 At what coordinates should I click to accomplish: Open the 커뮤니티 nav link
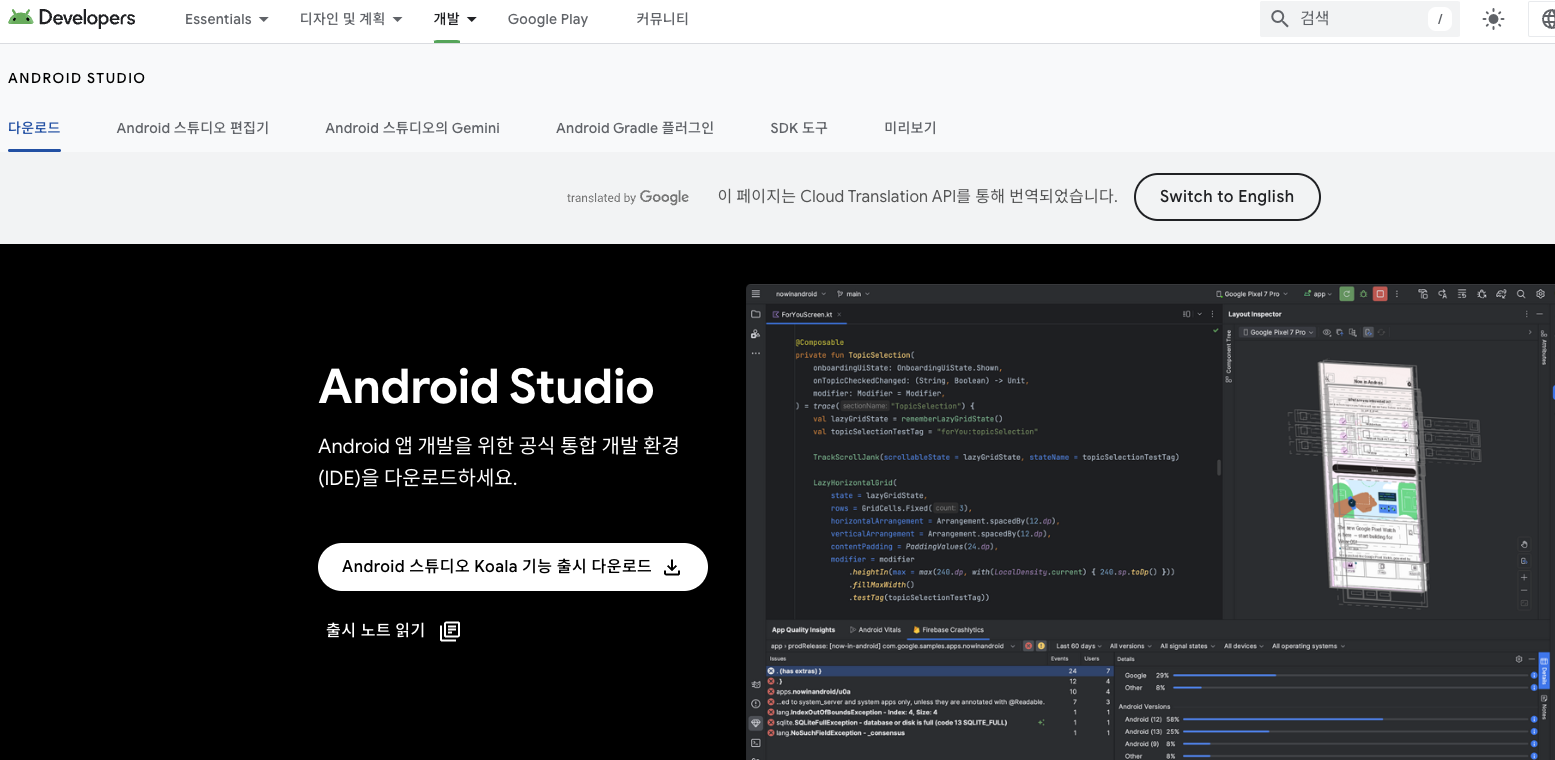662,19
